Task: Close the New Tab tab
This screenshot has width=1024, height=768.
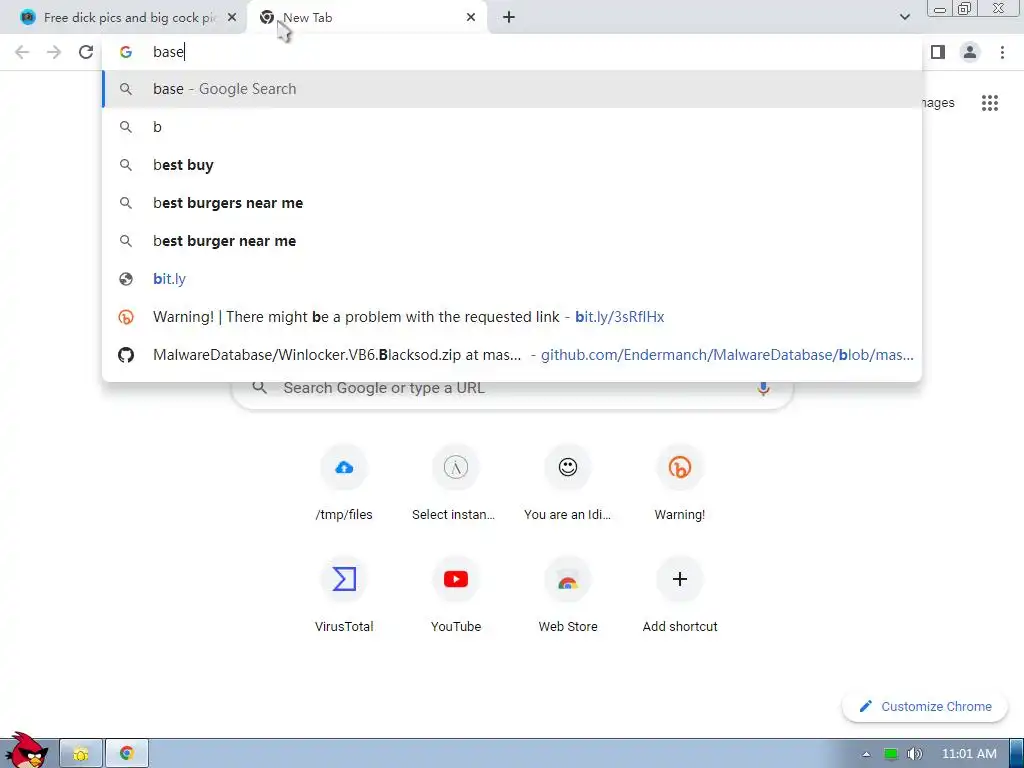Action: [x=471, y=18]
